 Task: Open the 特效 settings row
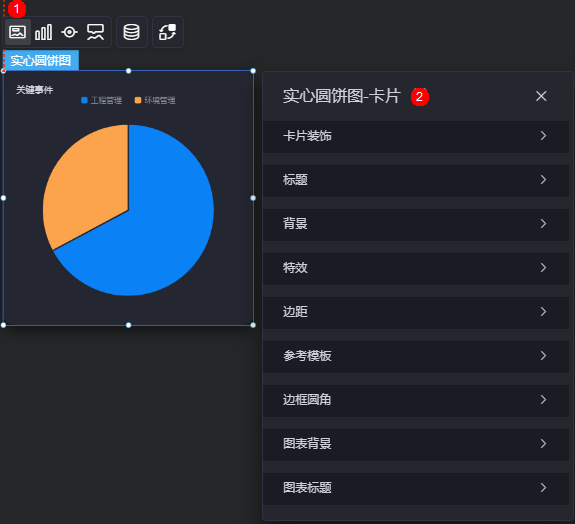(416, 268)
